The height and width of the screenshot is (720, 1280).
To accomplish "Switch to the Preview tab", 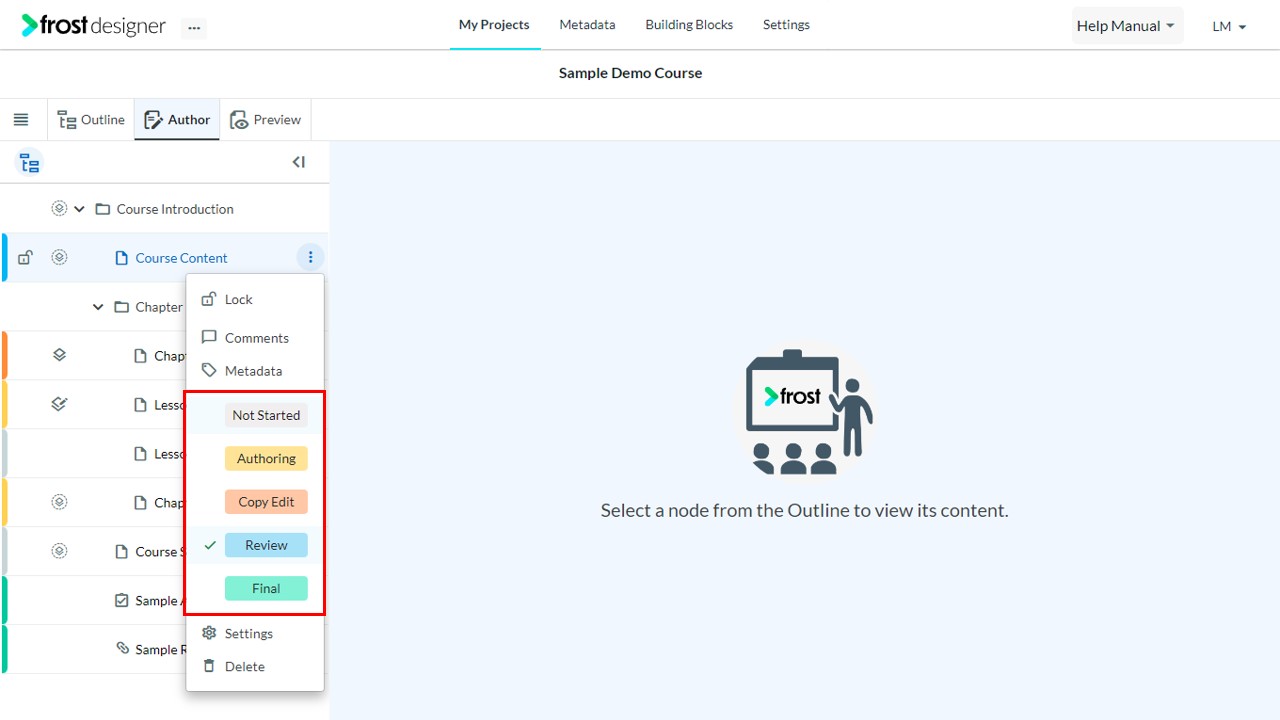I will 266,120.
